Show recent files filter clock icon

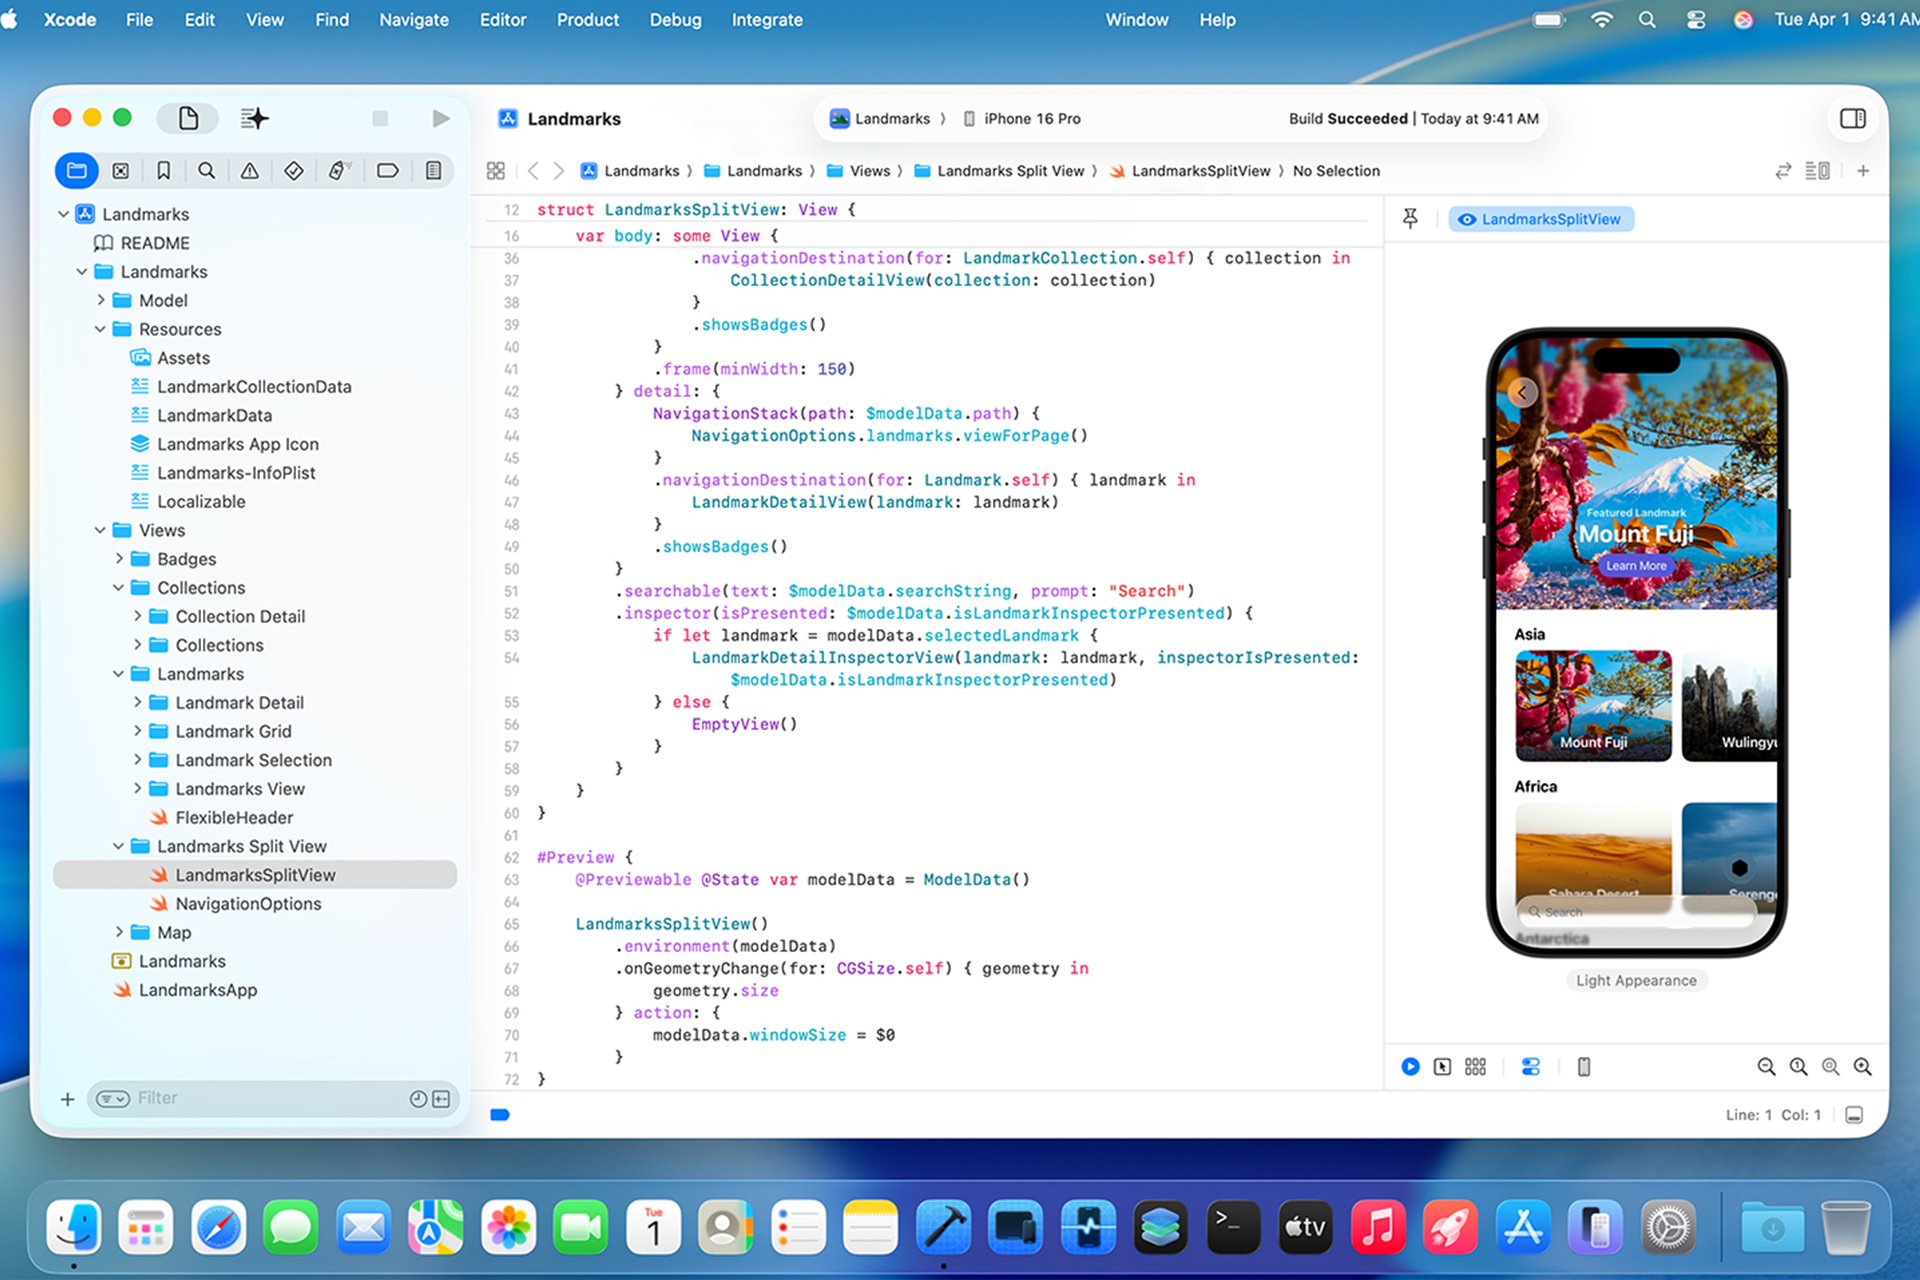click(x=418, y=1099)
